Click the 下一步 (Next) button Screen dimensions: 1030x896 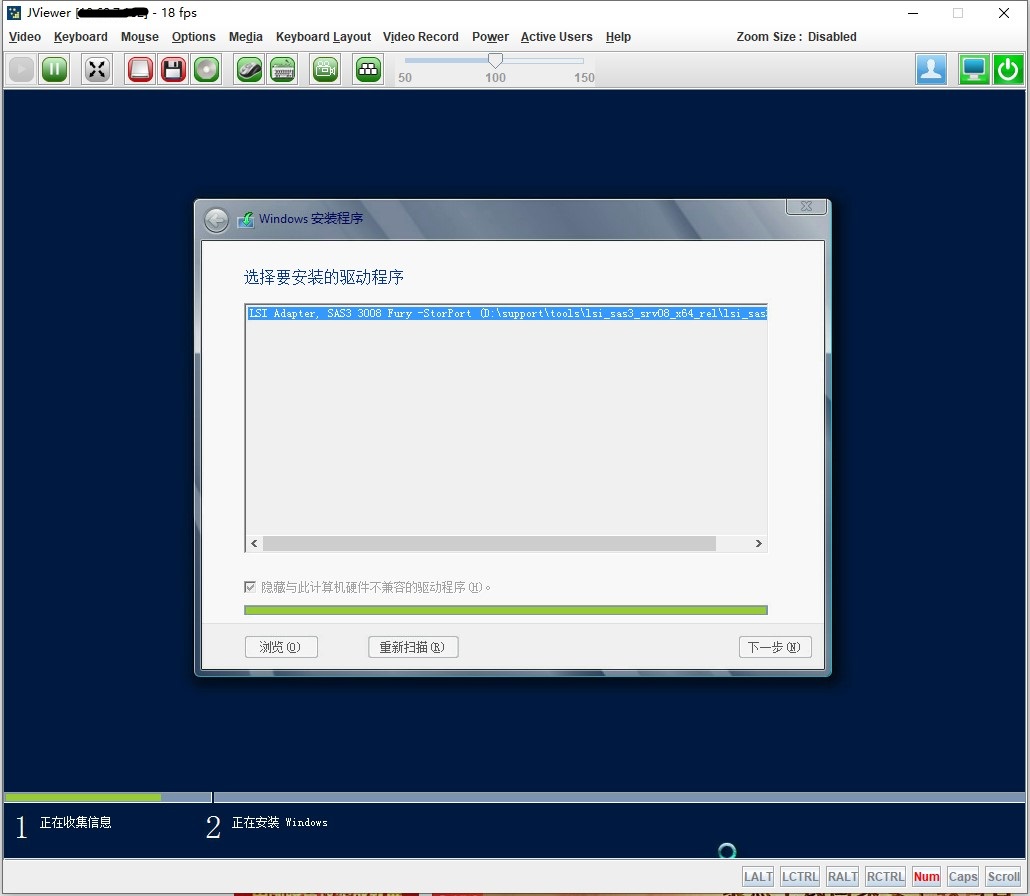click(775, 647)
